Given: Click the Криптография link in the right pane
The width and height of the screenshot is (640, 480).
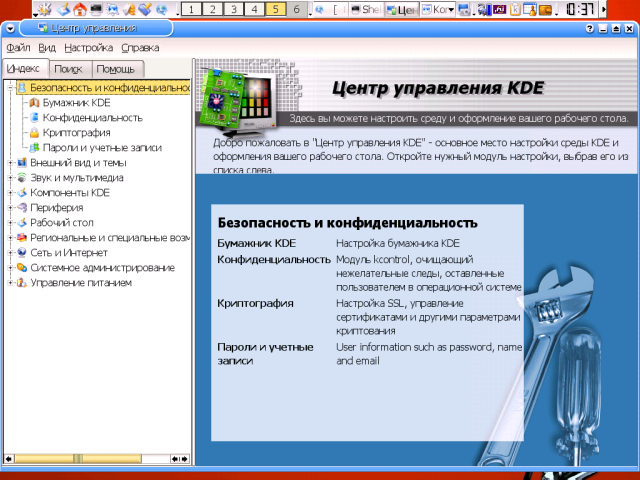Looking at the screenshot, I should pyautogui.click(x=255, y=302).
